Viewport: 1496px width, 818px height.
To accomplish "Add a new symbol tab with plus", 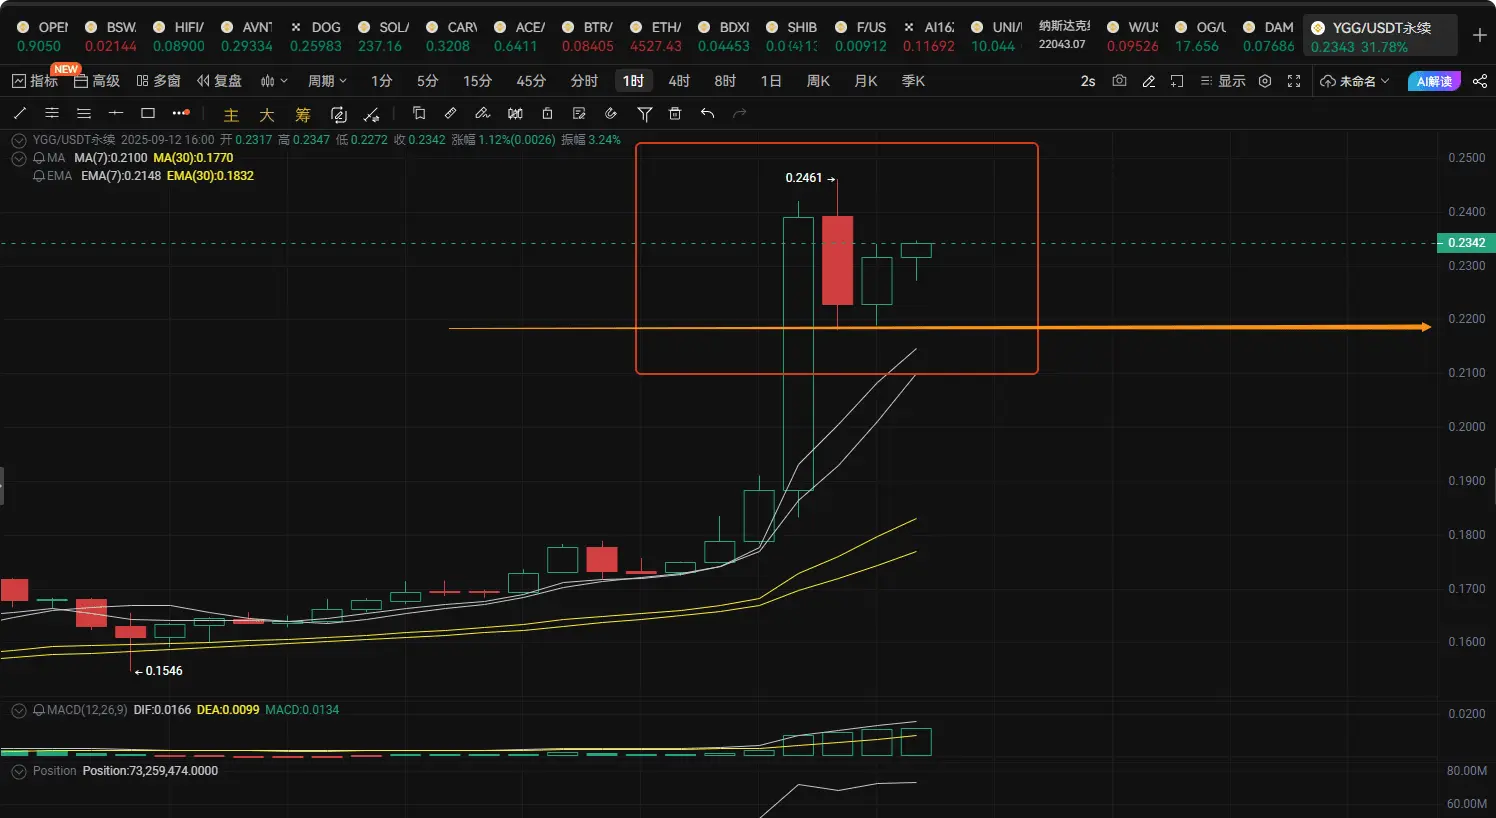I will tap(1480, 35).
